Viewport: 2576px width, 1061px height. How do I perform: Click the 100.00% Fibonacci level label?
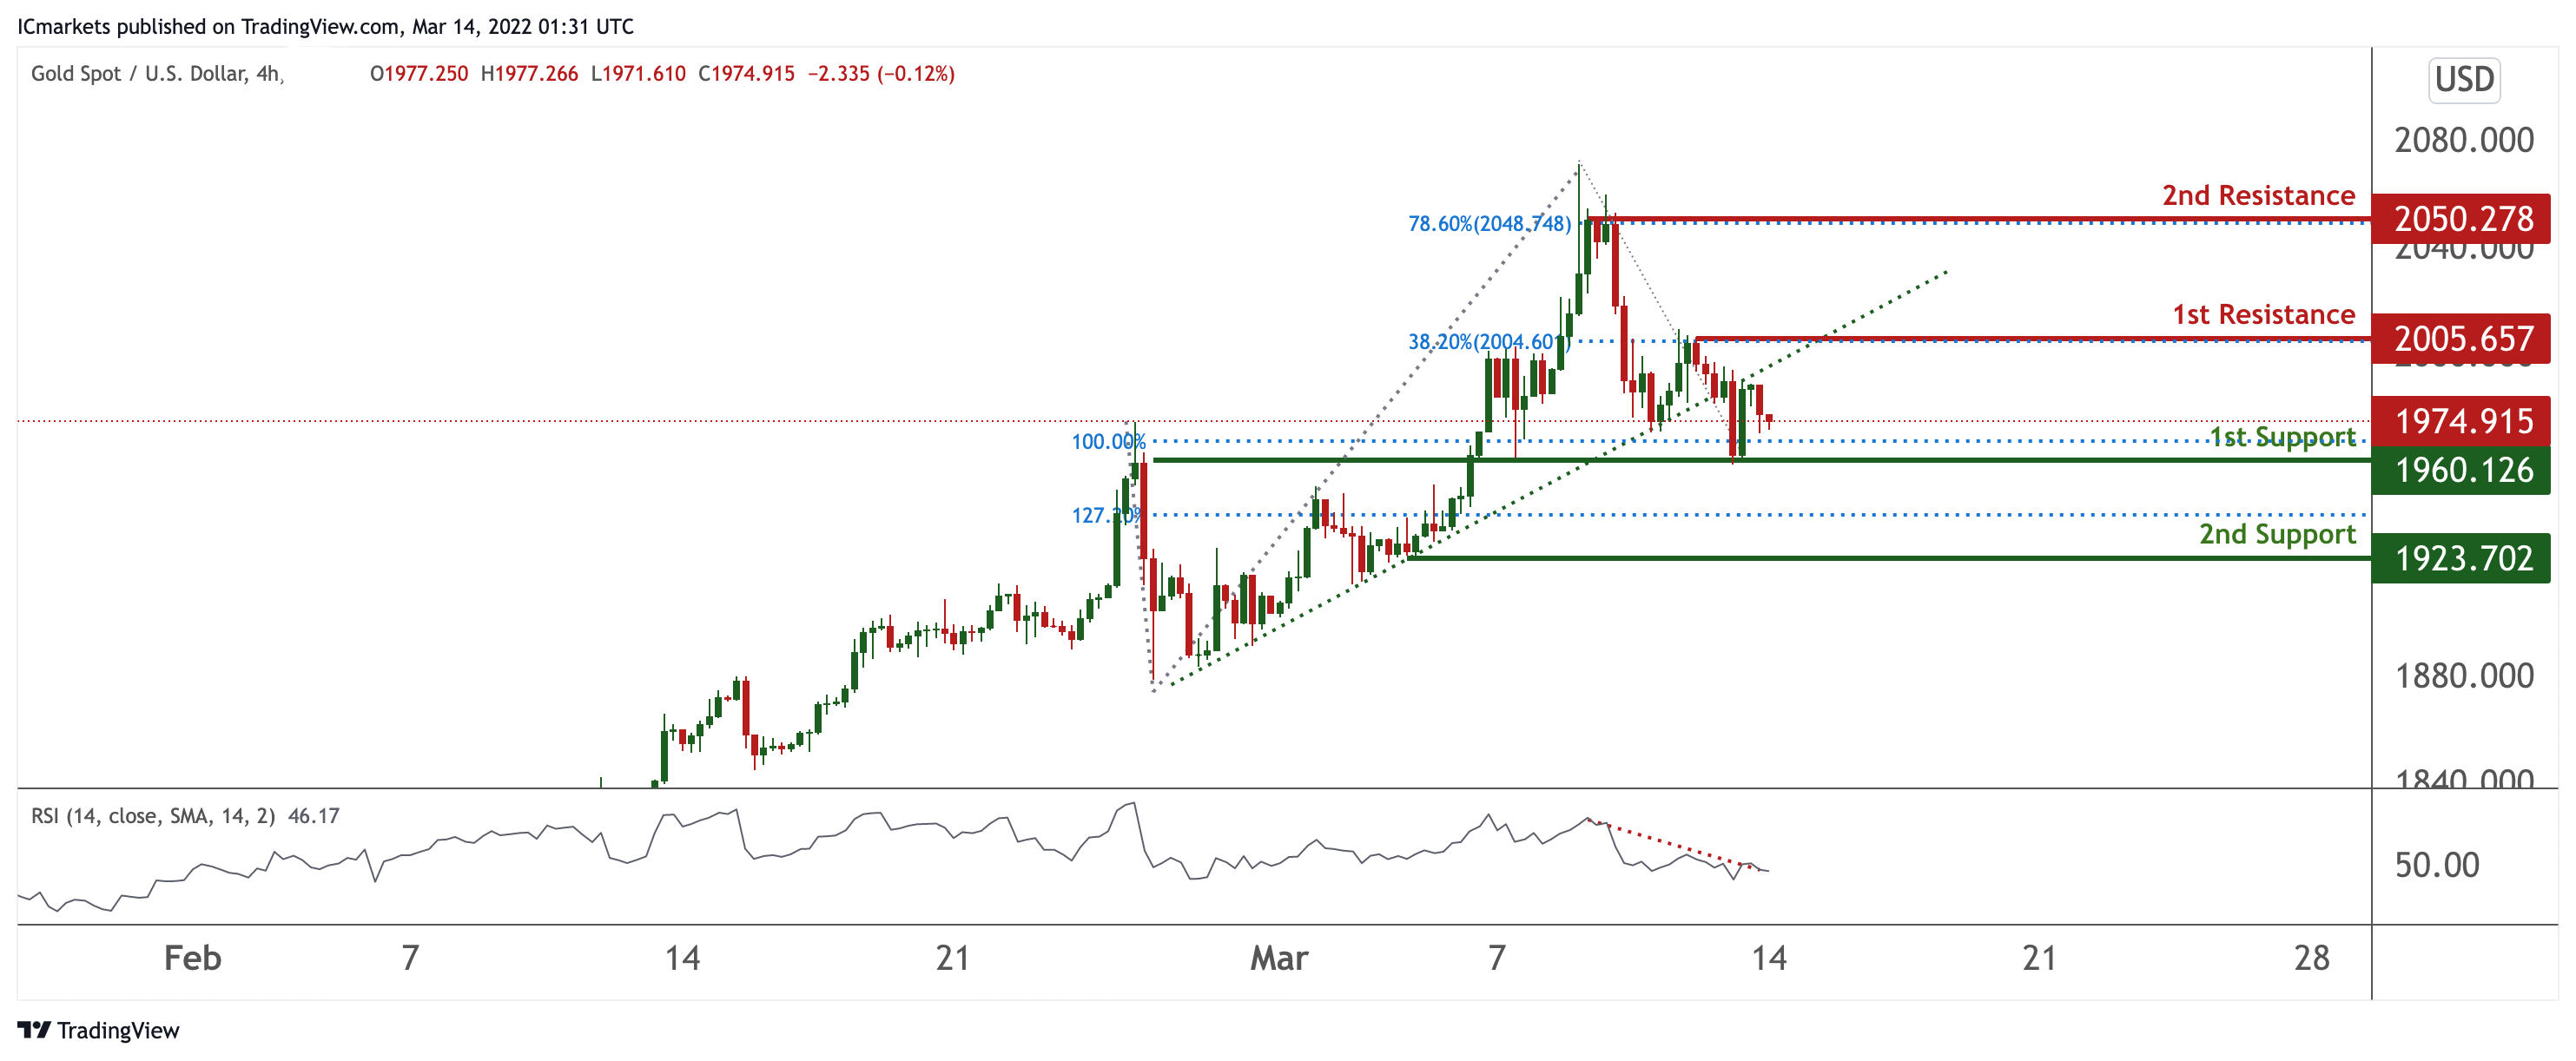[1107, 441]
